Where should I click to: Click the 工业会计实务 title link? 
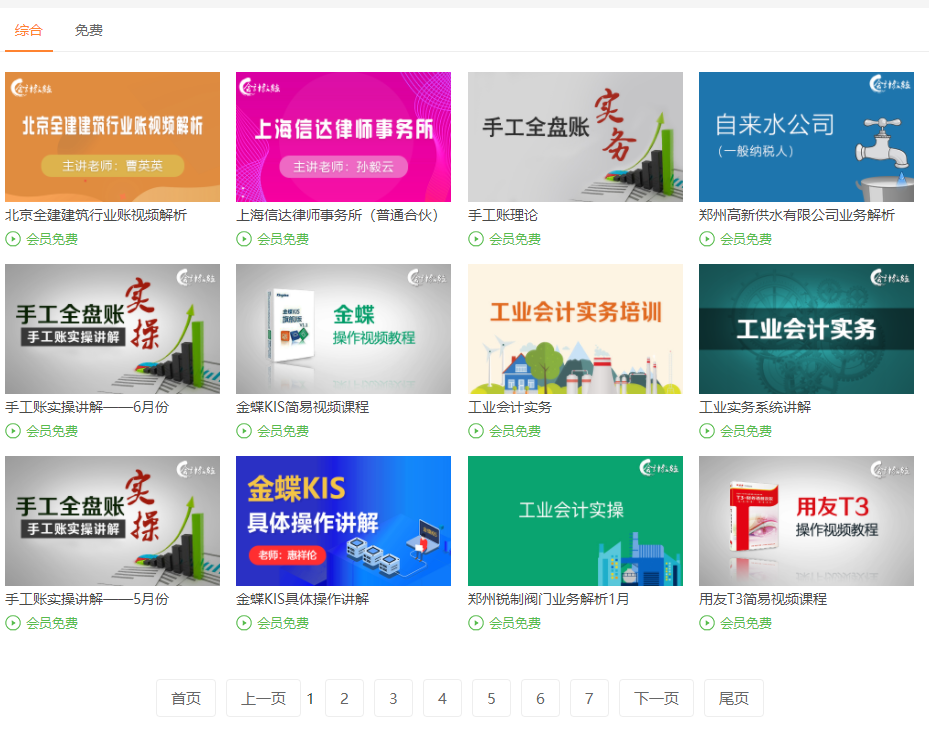click(x=510, y=407)
